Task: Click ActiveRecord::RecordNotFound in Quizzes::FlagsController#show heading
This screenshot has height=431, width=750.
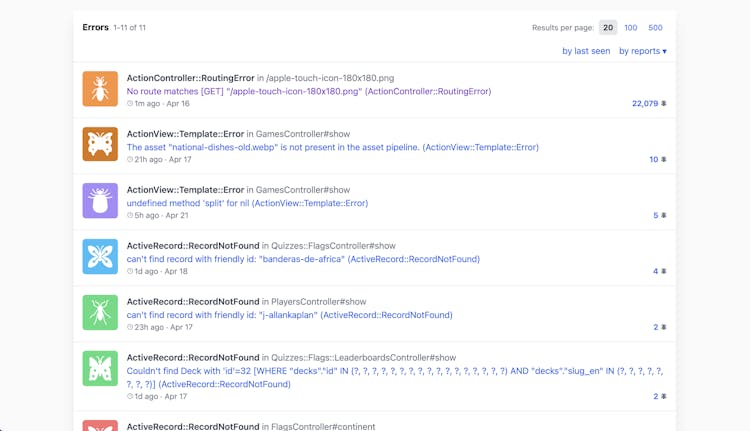Action: [261, 246]
